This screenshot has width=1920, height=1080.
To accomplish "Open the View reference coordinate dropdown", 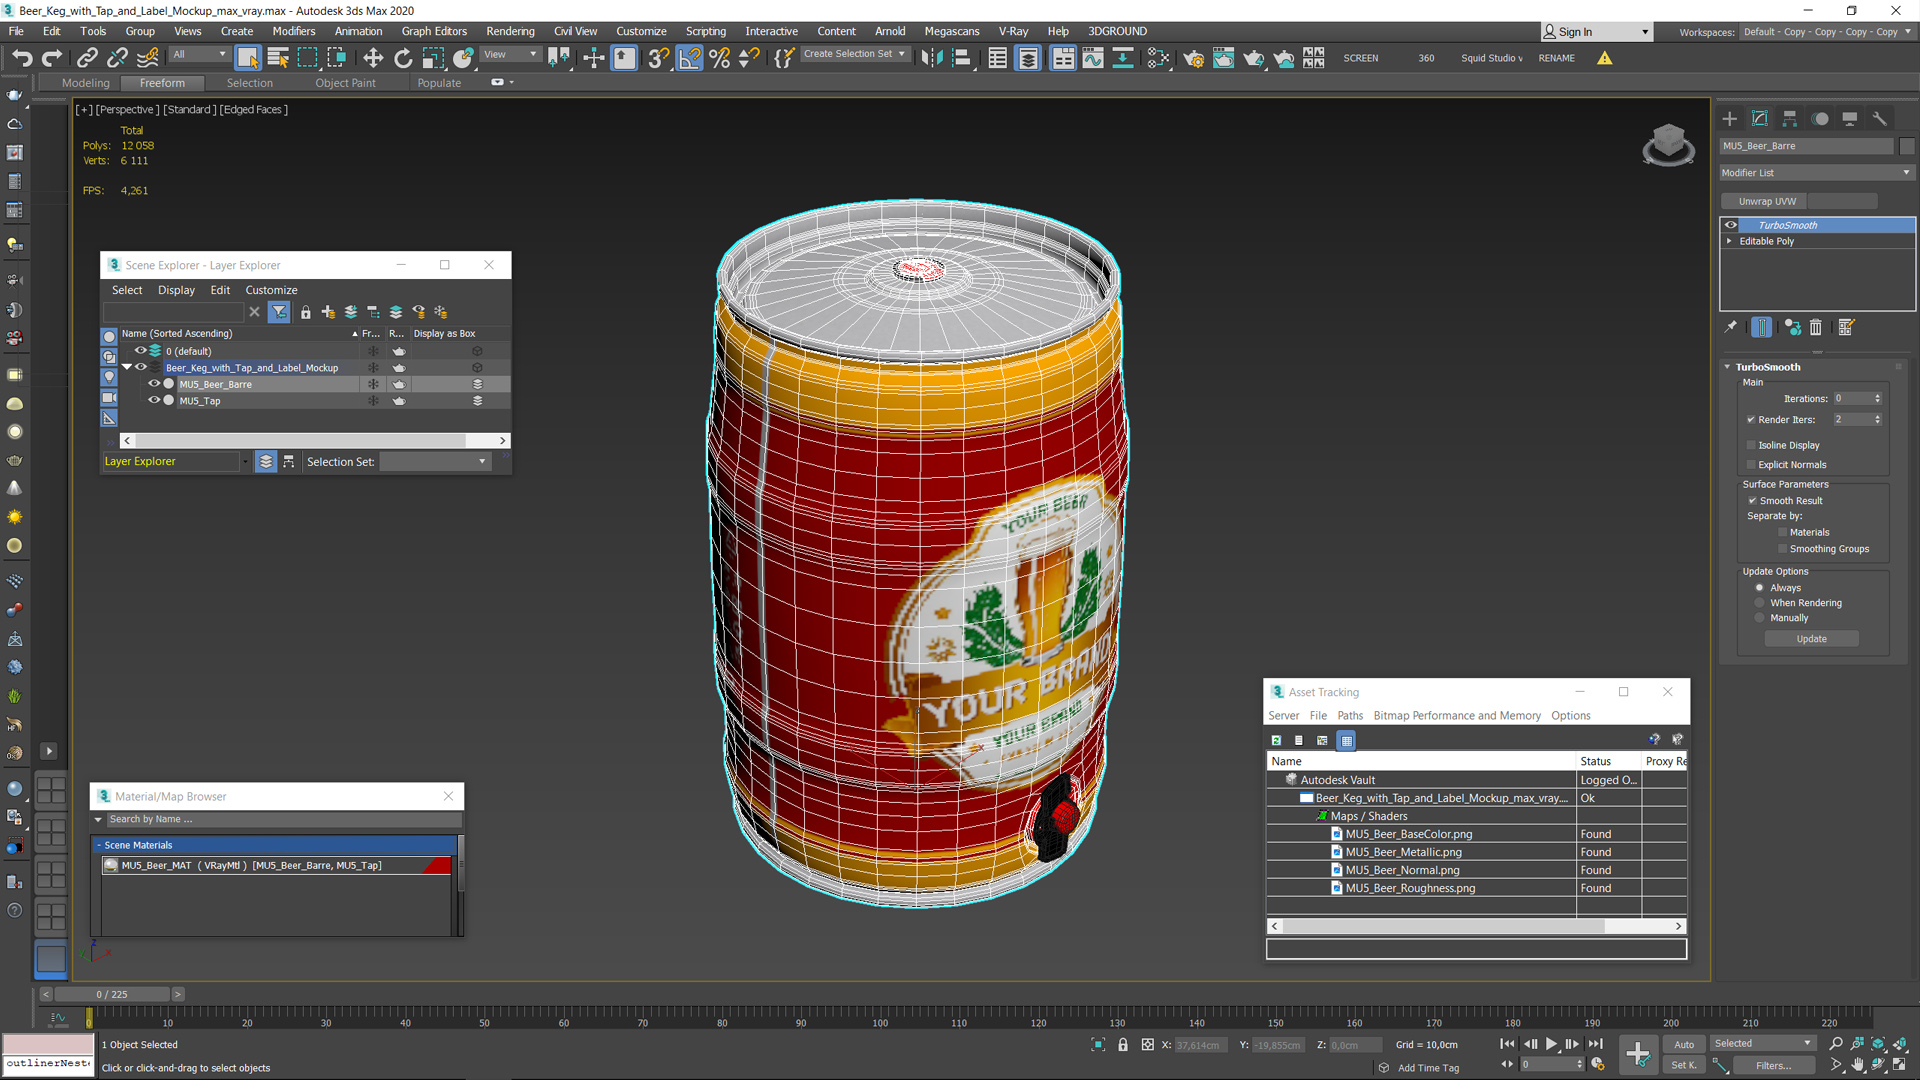I will click(511, 54).
